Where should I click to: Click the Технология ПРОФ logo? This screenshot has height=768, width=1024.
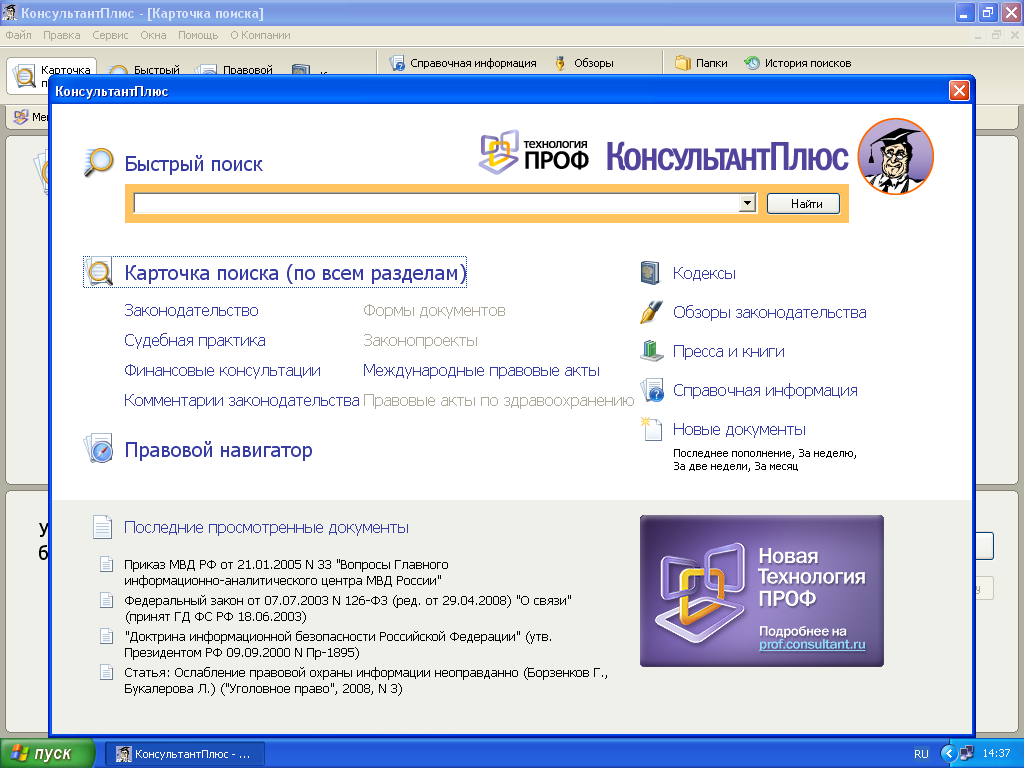click(534, 153)
